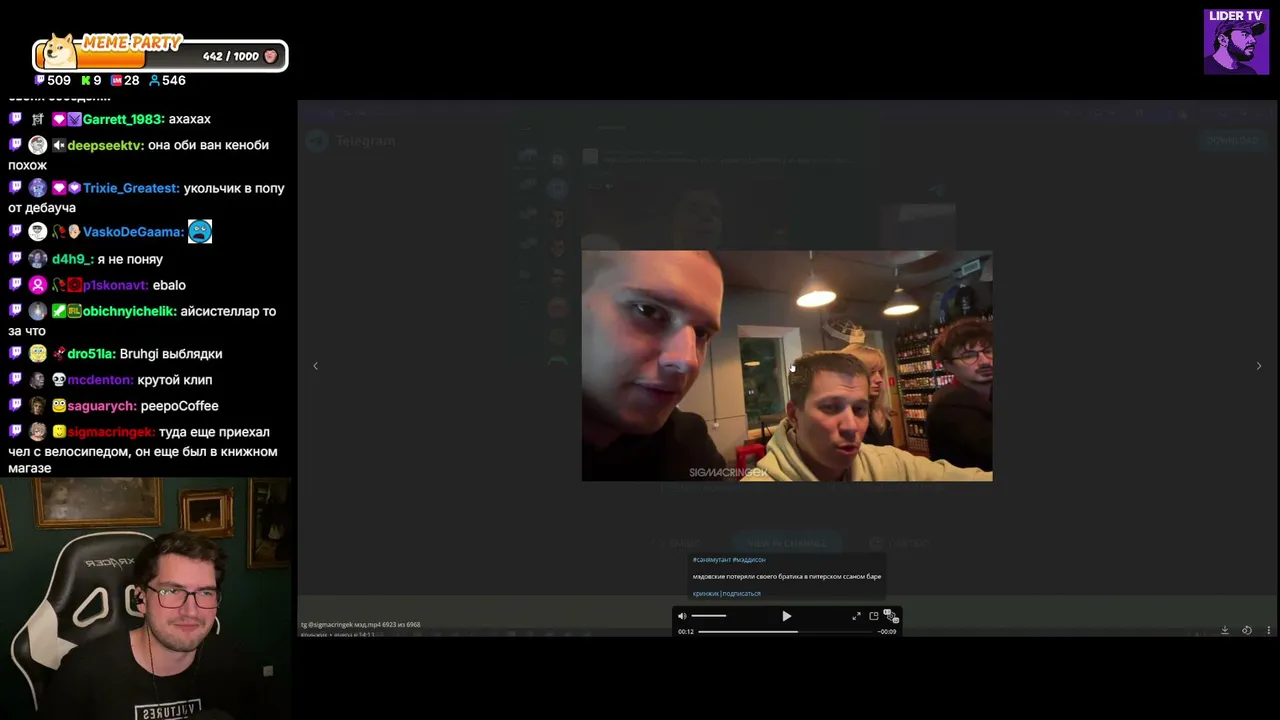Rotate the media with the rotate icon
1280x720 pixels.
pyautogui.click(x=1247, y=630)
